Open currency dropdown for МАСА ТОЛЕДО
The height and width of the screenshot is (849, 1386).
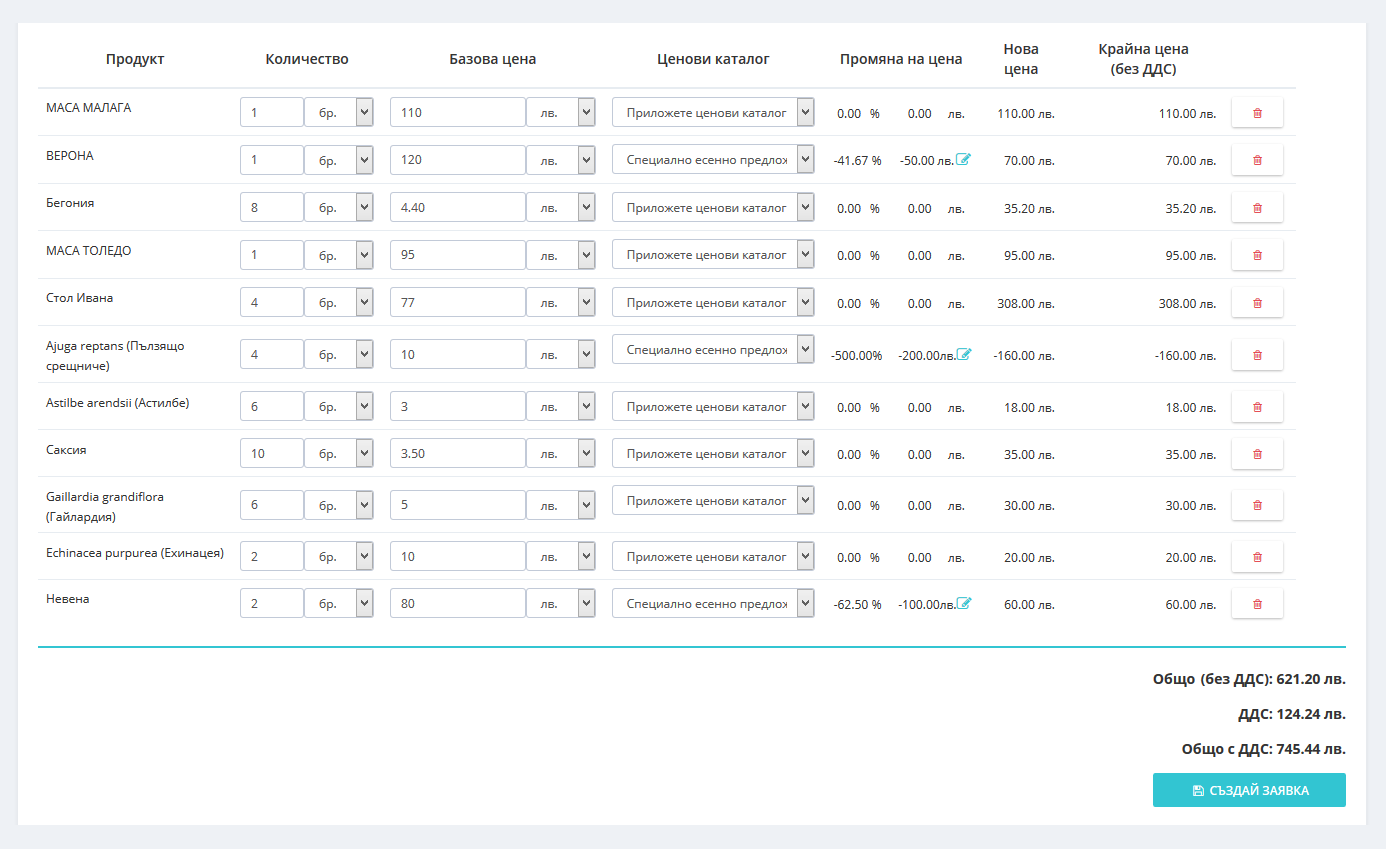pyautogui.click(x=561, y=254)
